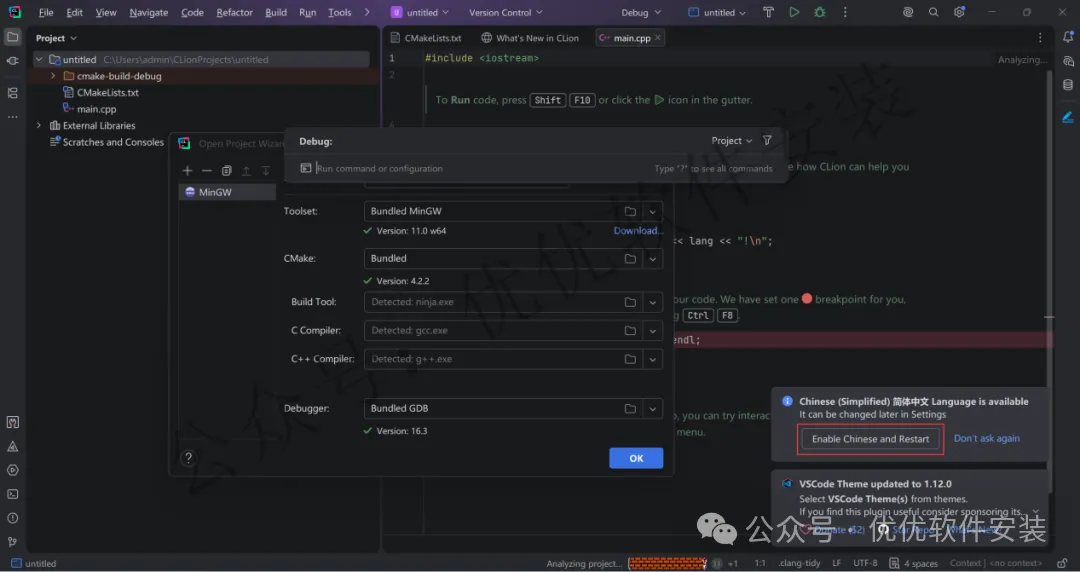Open the Problems tool window icon
1080x572 pixels.
(x=12, y=518)
